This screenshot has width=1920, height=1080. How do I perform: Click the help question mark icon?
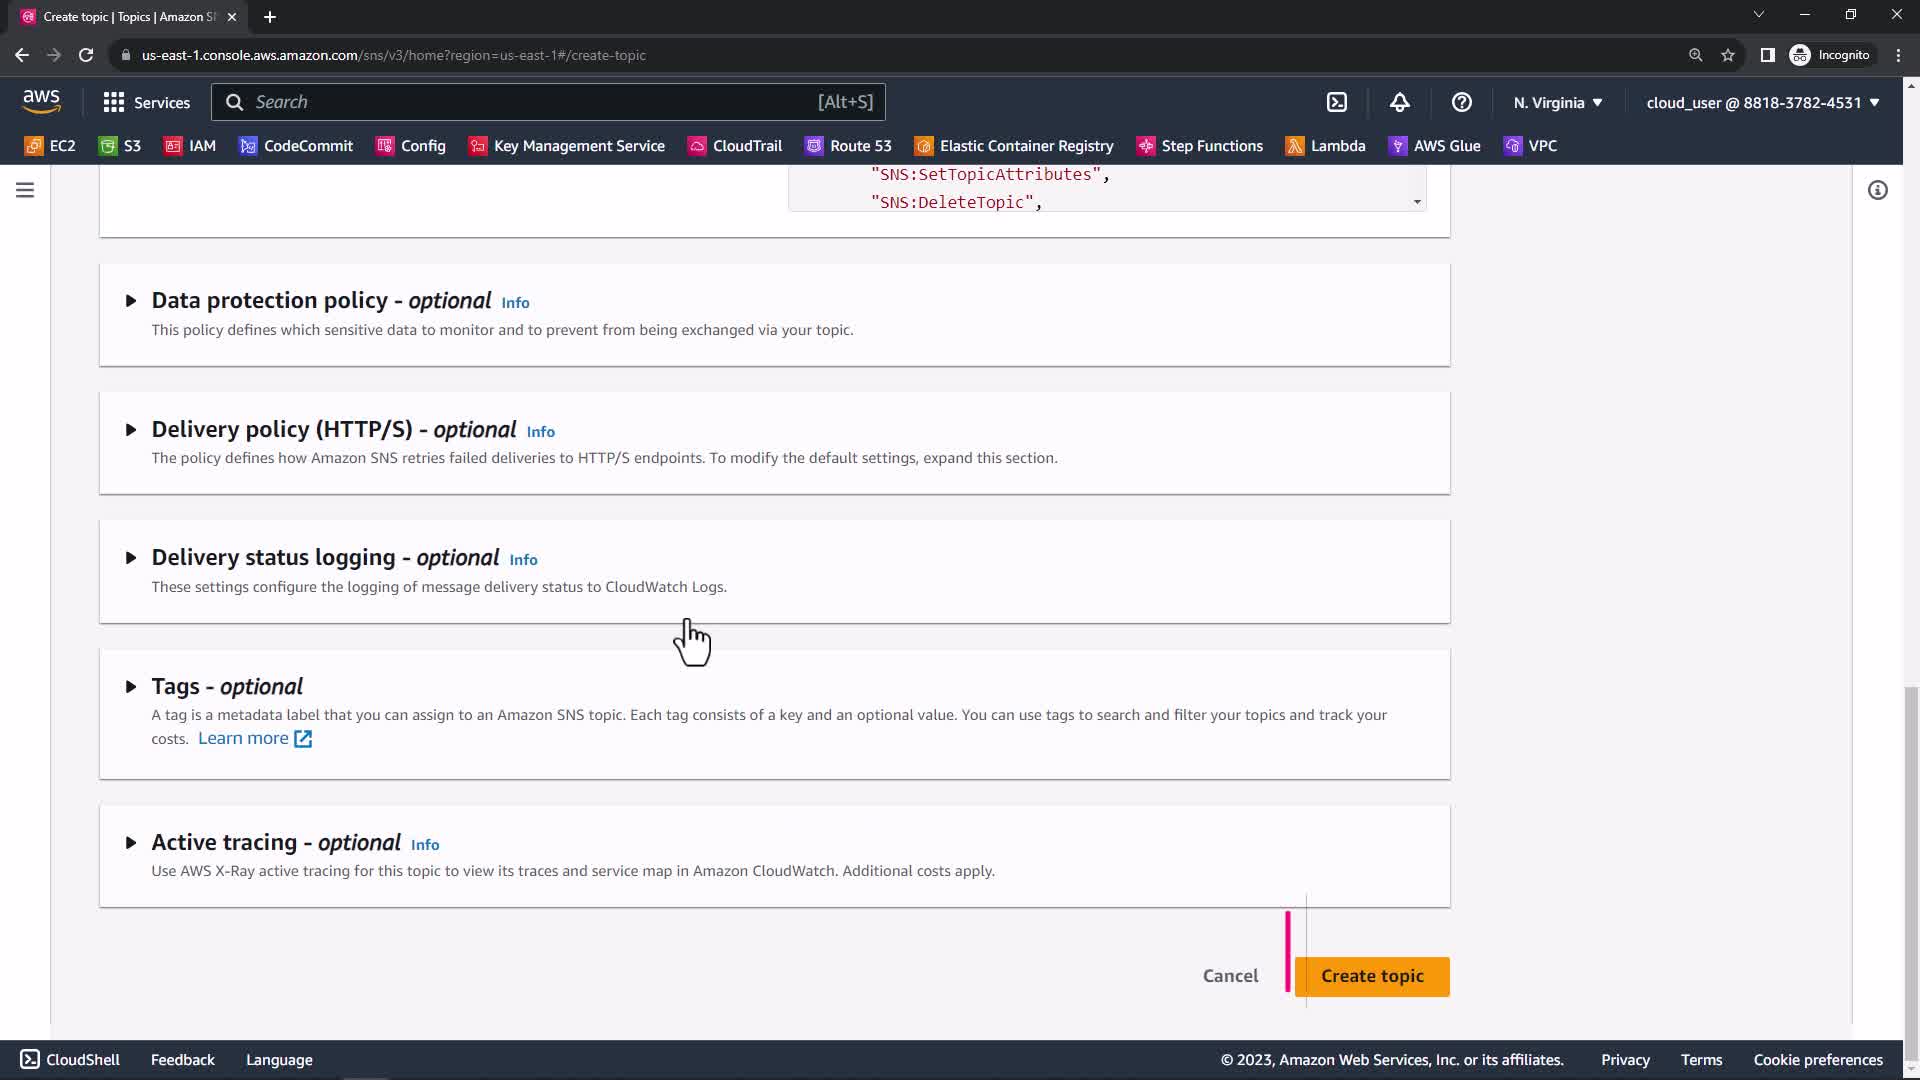coord(1461,102)
